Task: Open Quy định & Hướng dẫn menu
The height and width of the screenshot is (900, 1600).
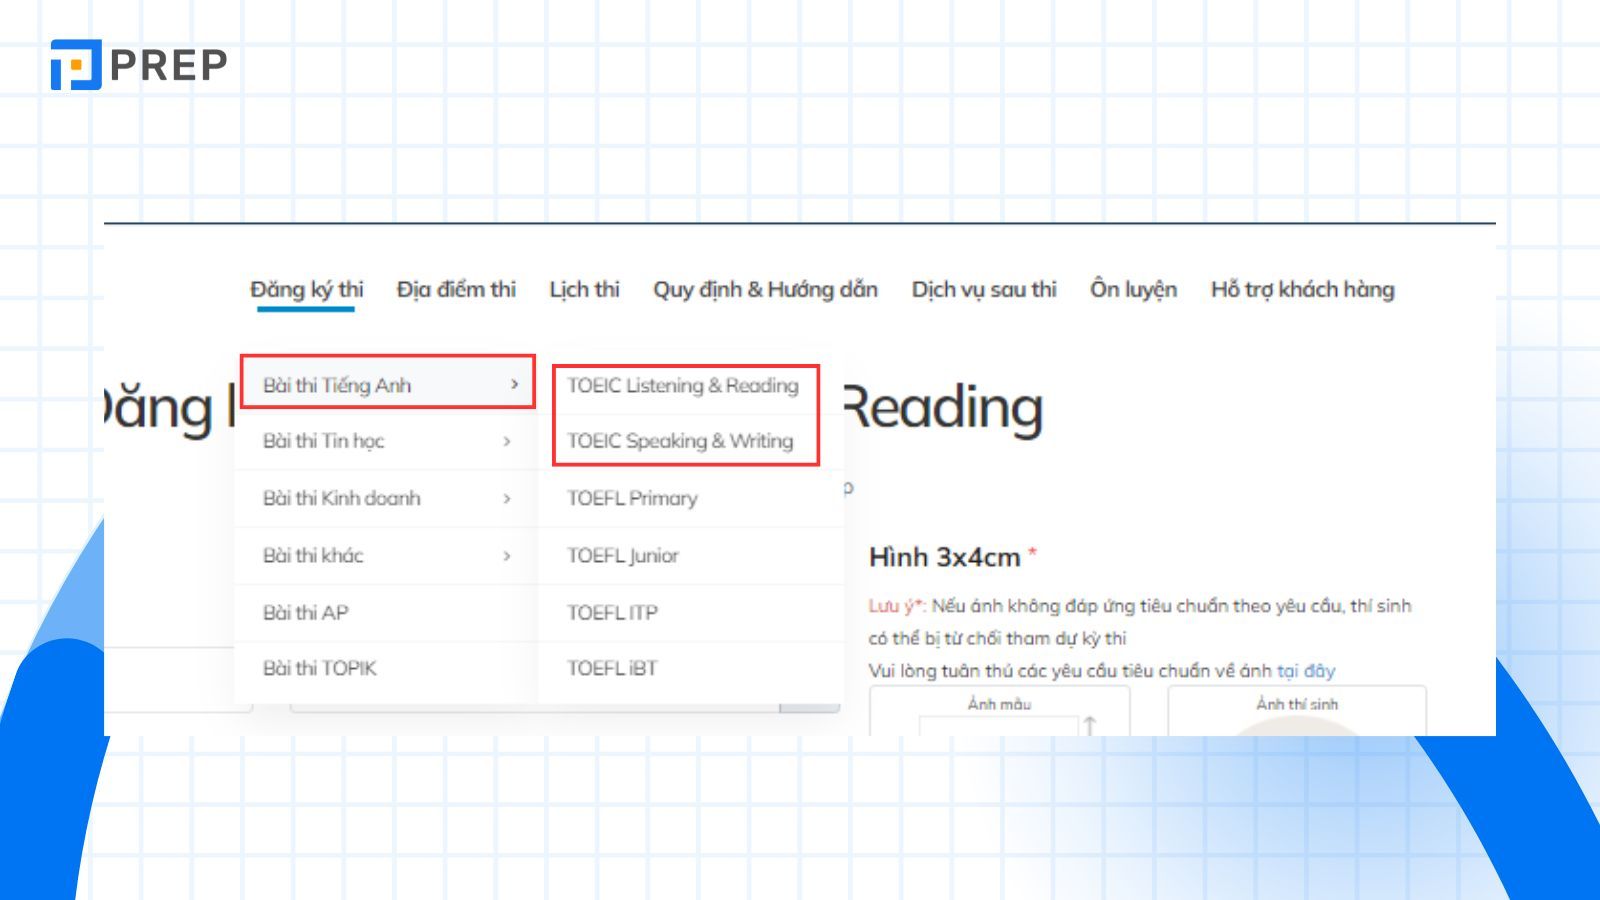Action: pyautogui.click(x=765, y=290)
